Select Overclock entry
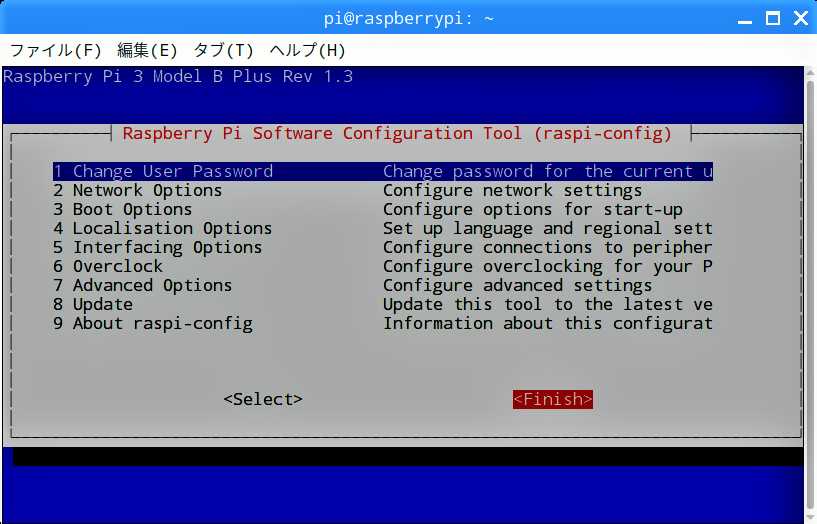 tap(382, 267)
